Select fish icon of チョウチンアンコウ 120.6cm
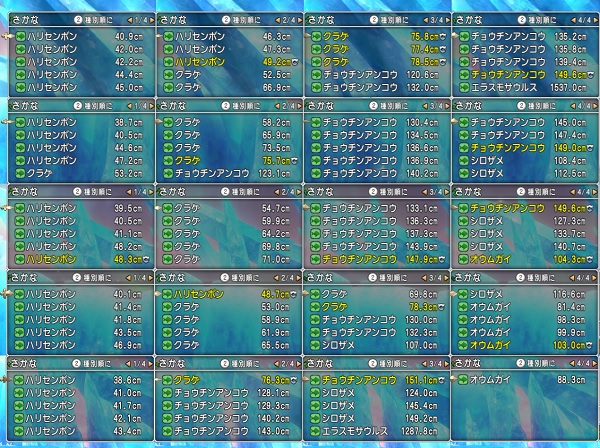Viewport: 600px width, 448px height. click(x=316, y=75)
